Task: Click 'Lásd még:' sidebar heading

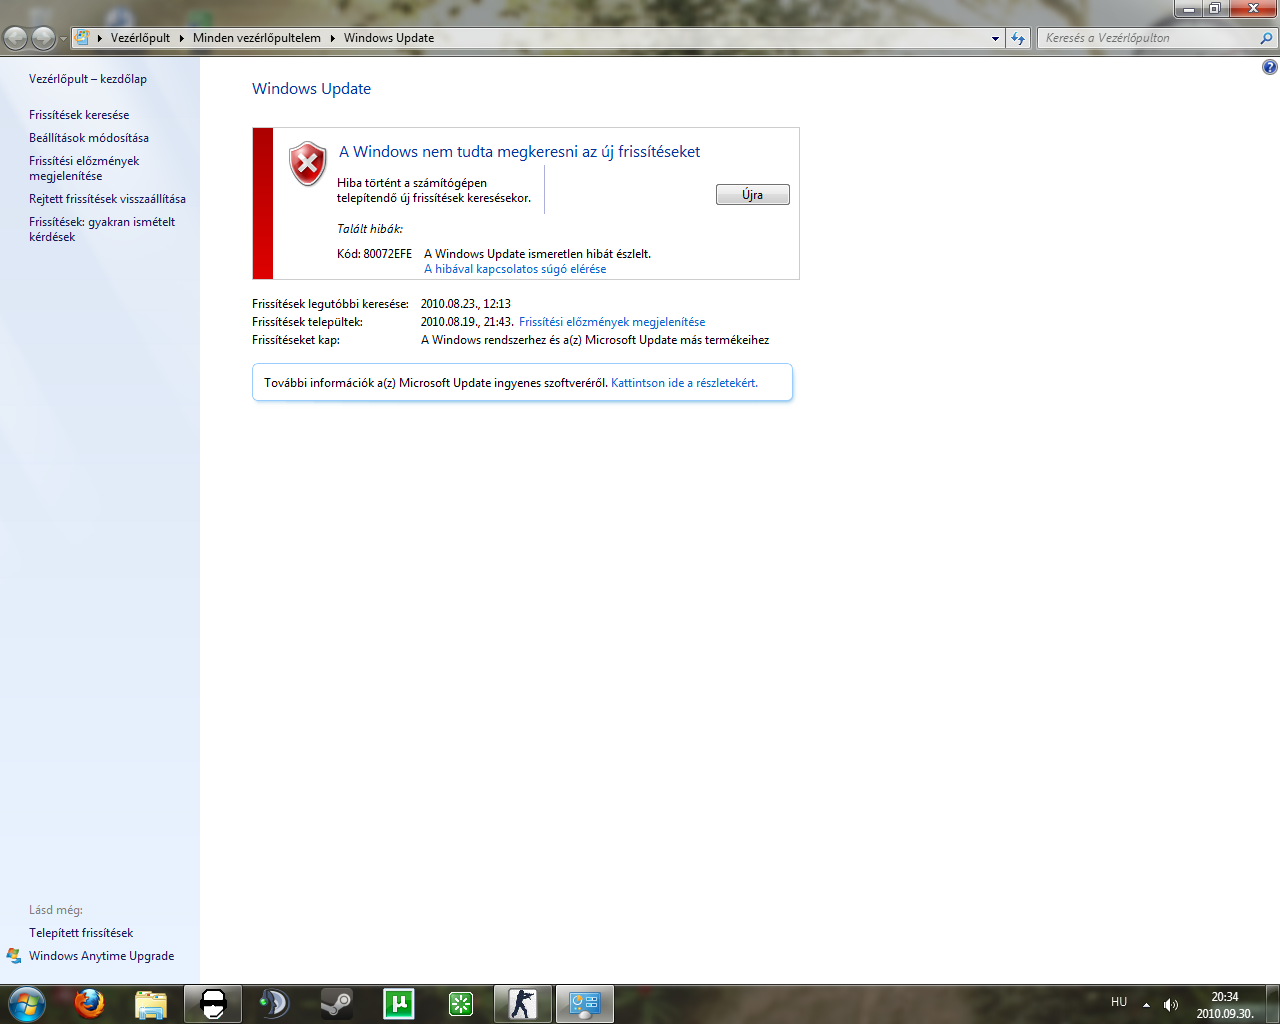Action: click(56, 910)
